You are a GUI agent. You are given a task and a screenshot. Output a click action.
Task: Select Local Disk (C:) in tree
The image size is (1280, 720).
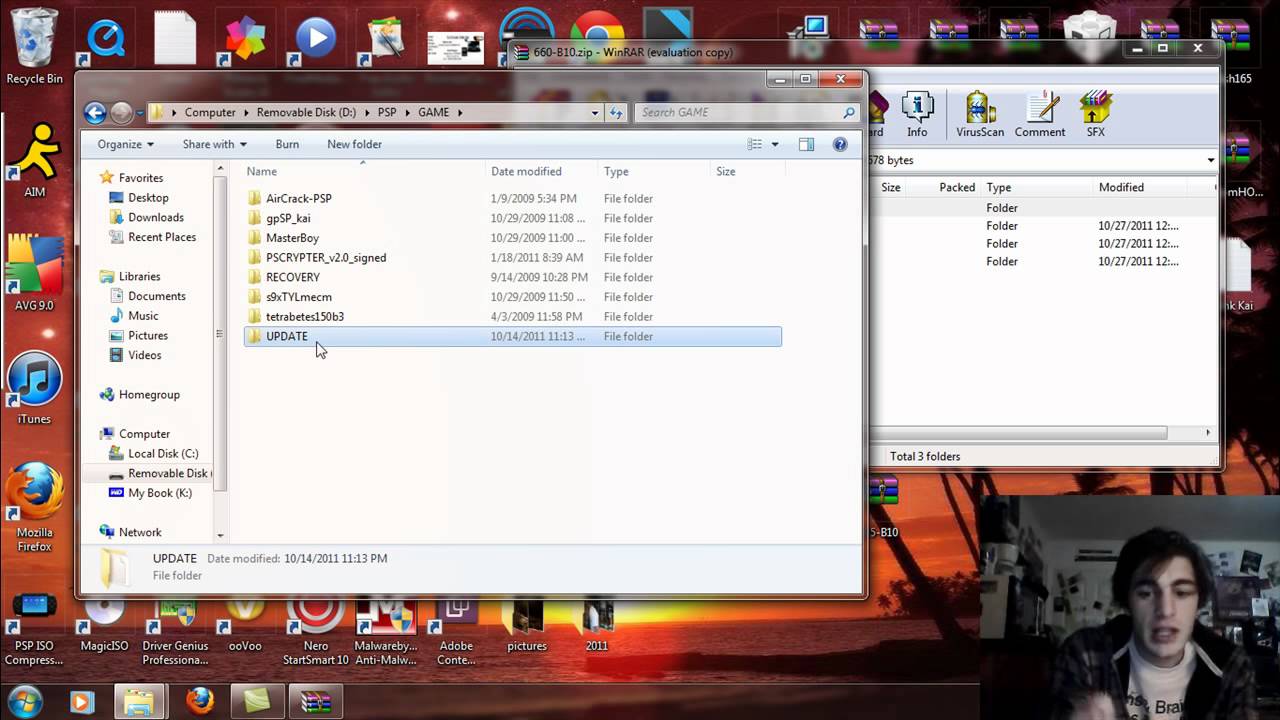pyautogui.click(x=162, y=453)
